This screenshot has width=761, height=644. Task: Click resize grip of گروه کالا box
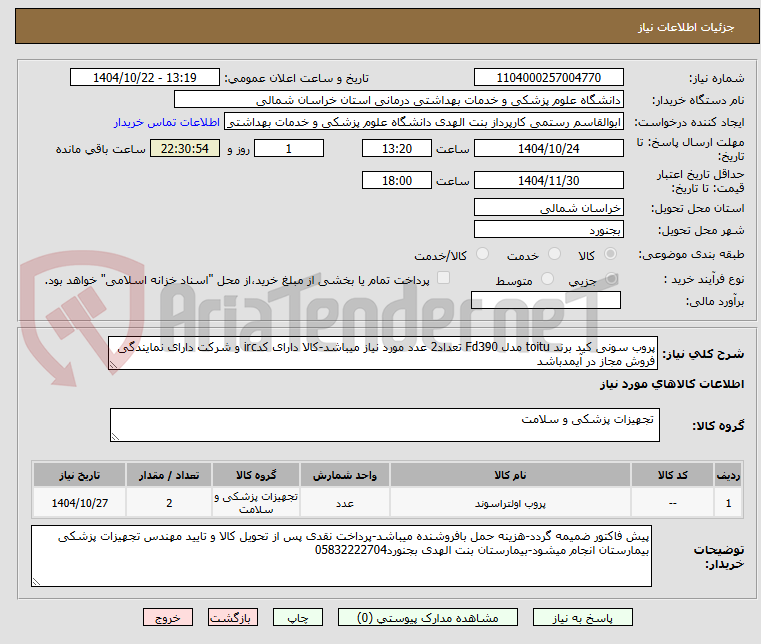[x=115, y=437]
